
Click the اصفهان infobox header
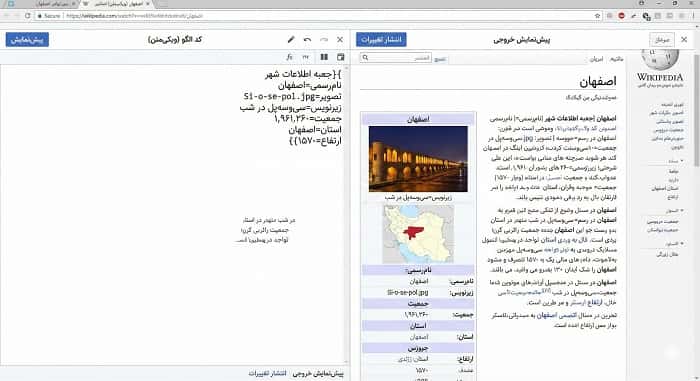coord(418,119)
